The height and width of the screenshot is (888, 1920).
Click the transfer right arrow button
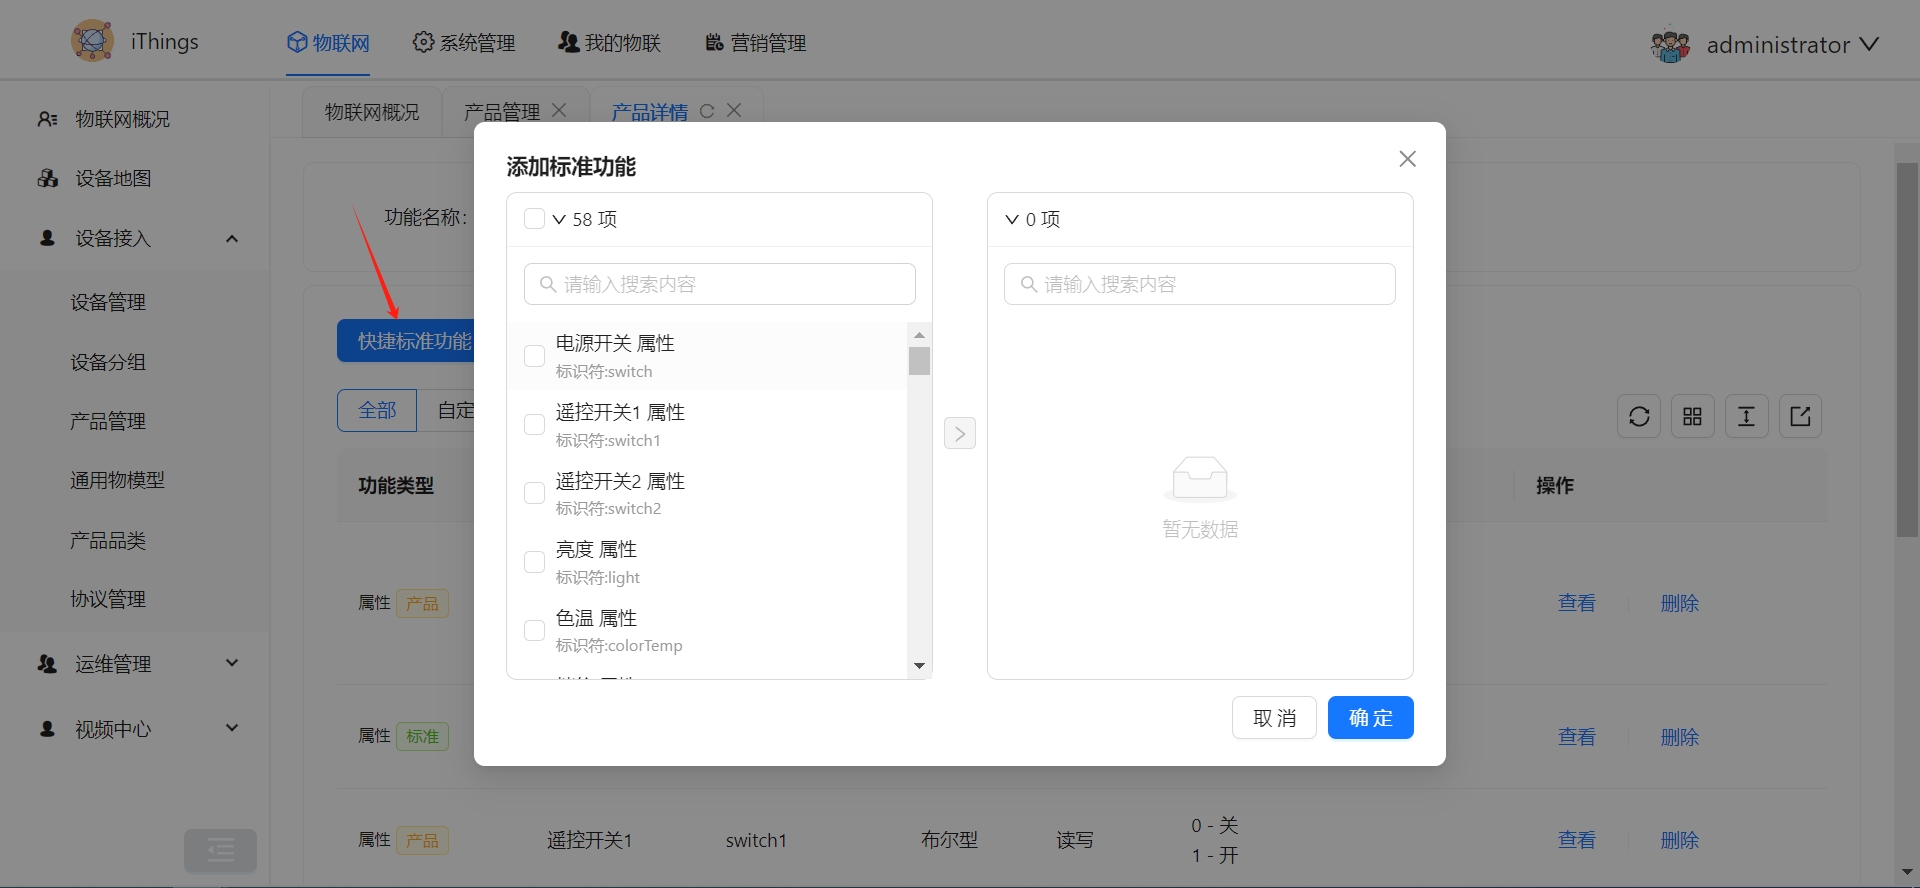point(959,433)
